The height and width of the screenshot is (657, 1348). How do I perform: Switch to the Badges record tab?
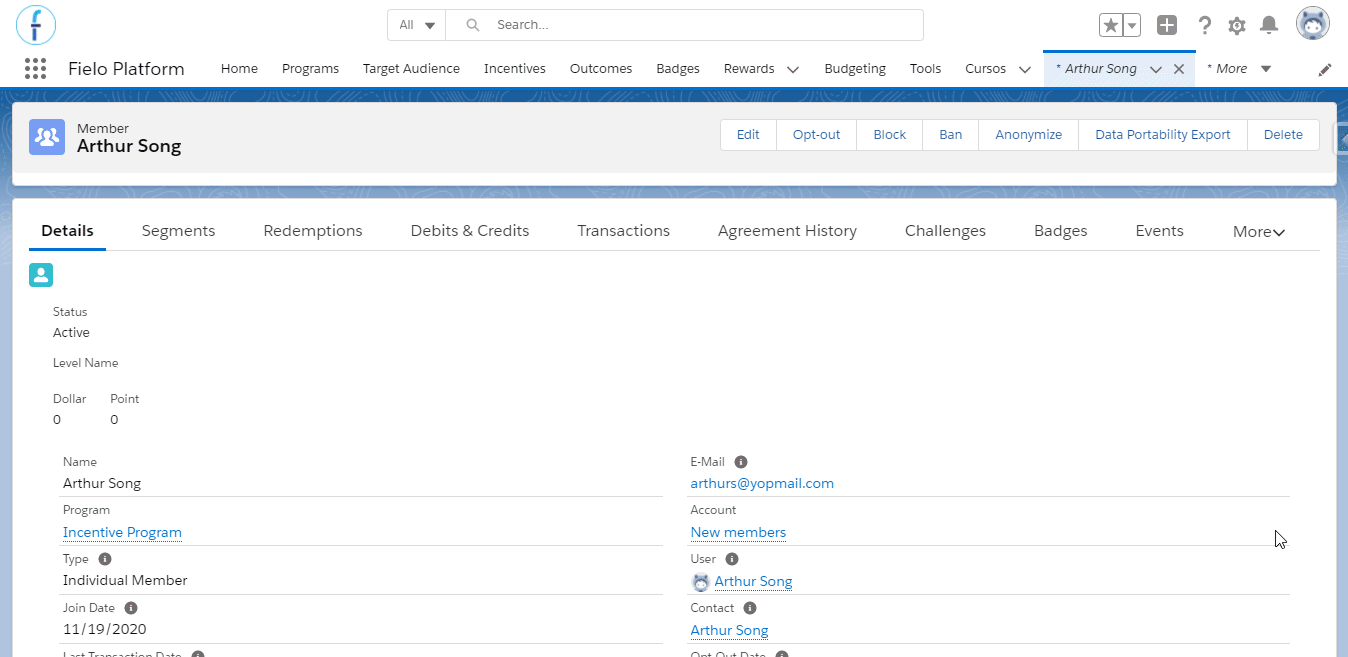(1060, 231)
